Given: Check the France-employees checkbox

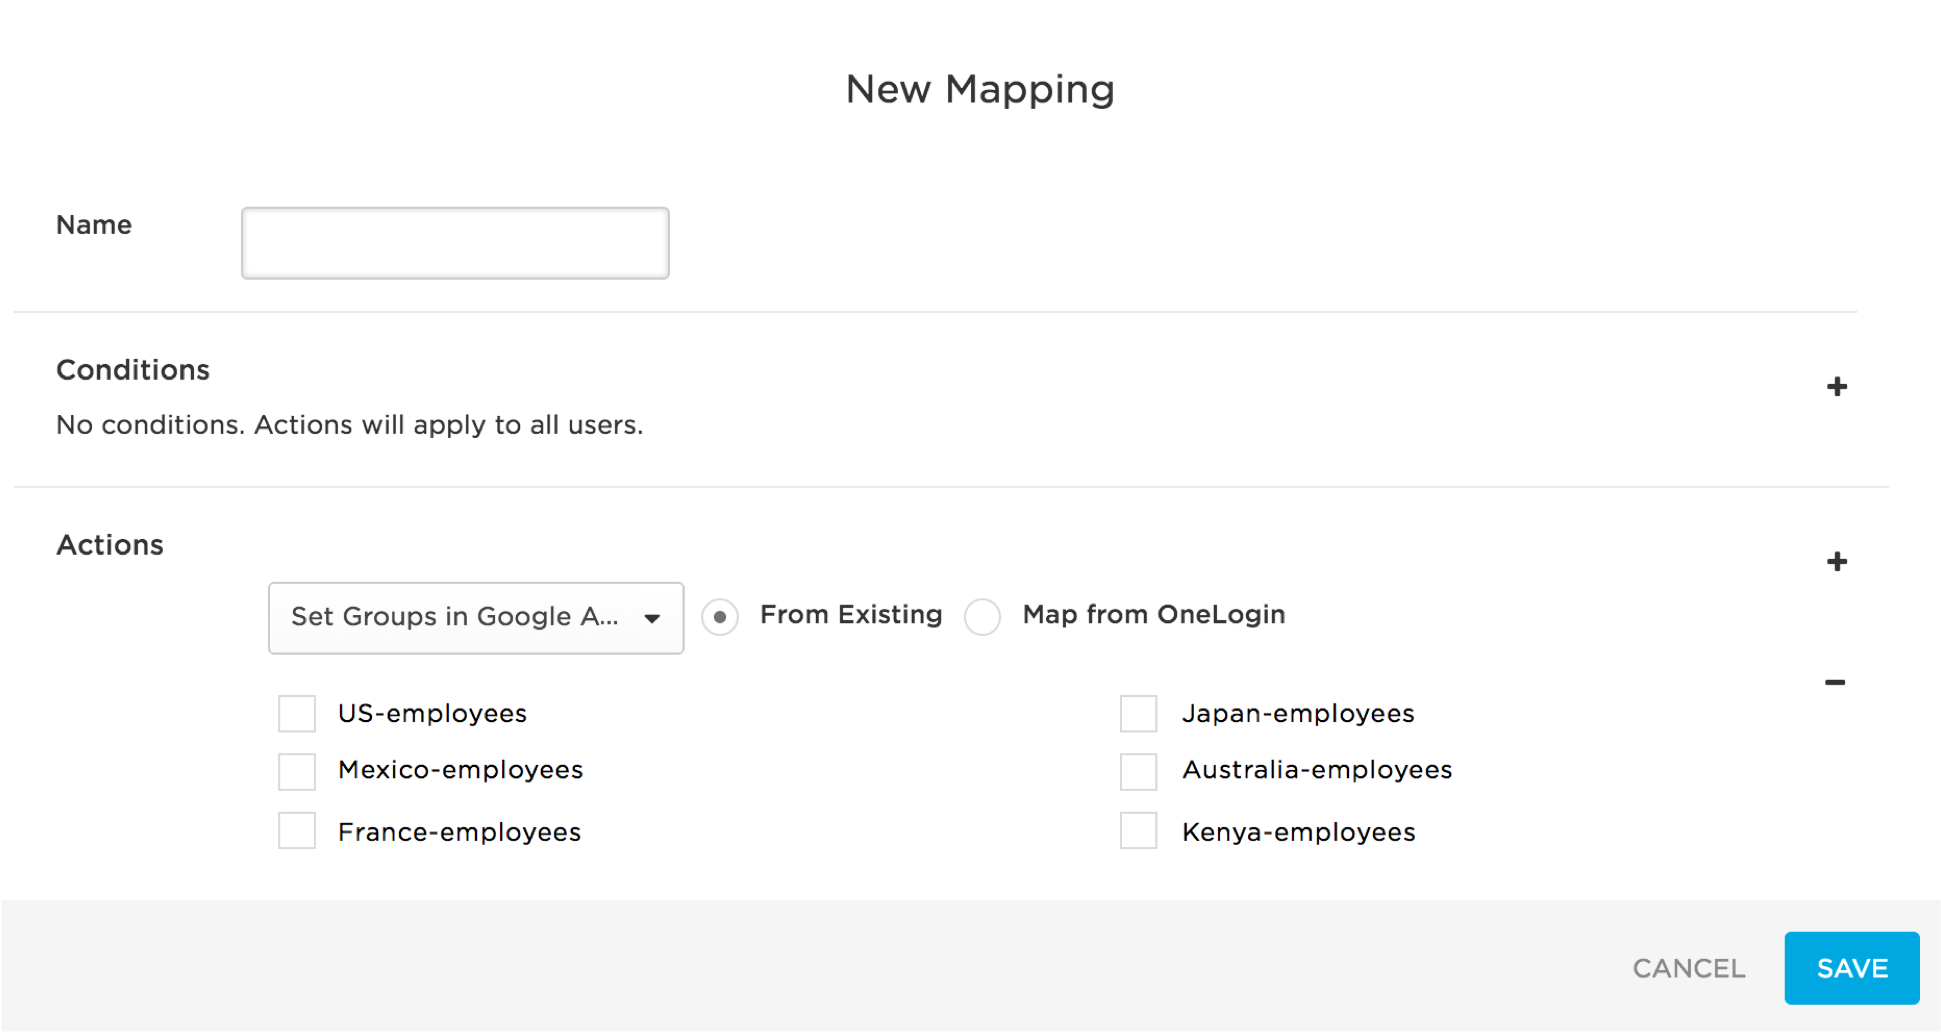Looking at the screenshot, I should pos(296,830).
